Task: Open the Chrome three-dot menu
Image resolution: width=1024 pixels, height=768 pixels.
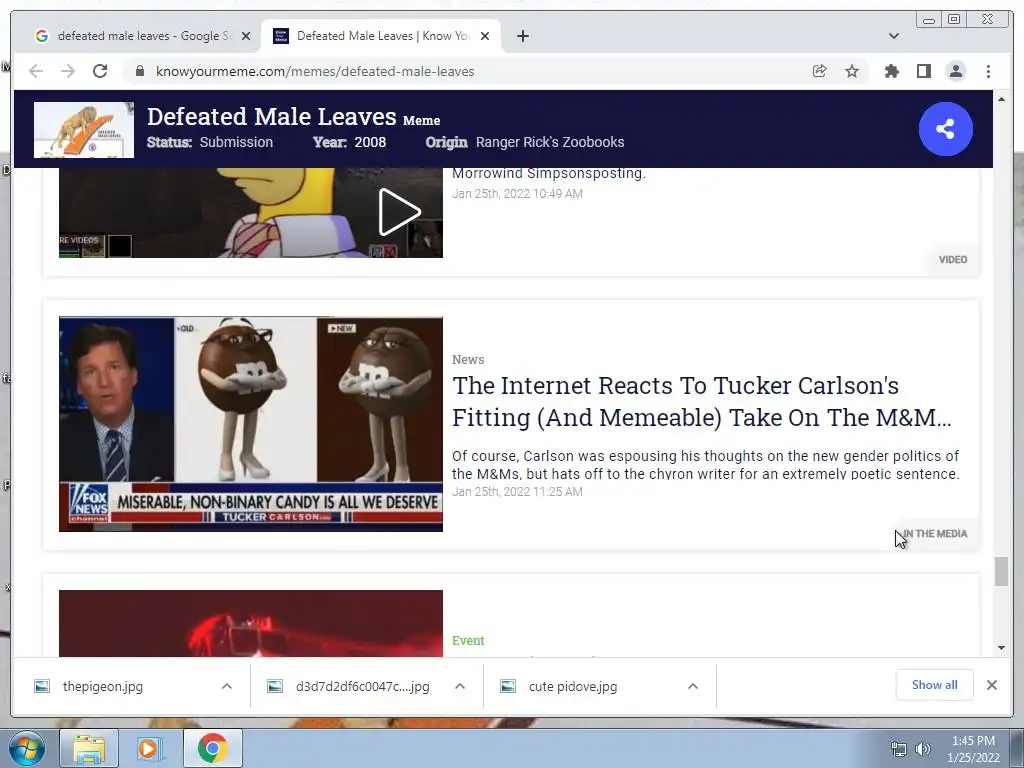Action: pos(988,71)
